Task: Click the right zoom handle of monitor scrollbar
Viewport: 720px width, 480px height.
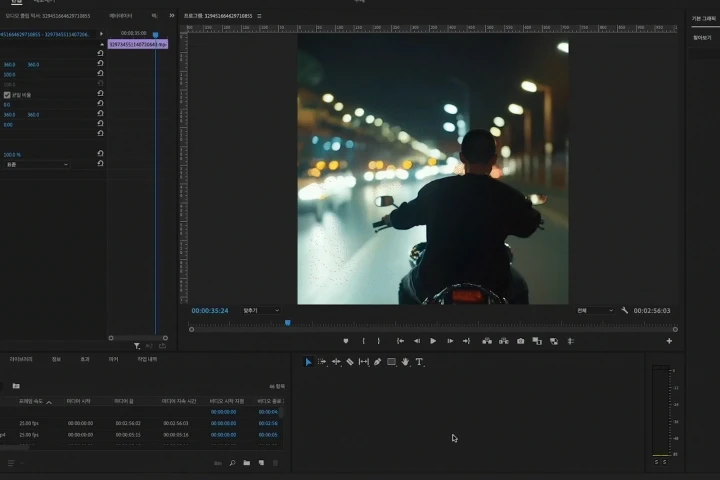Action: tap(675, 329)
